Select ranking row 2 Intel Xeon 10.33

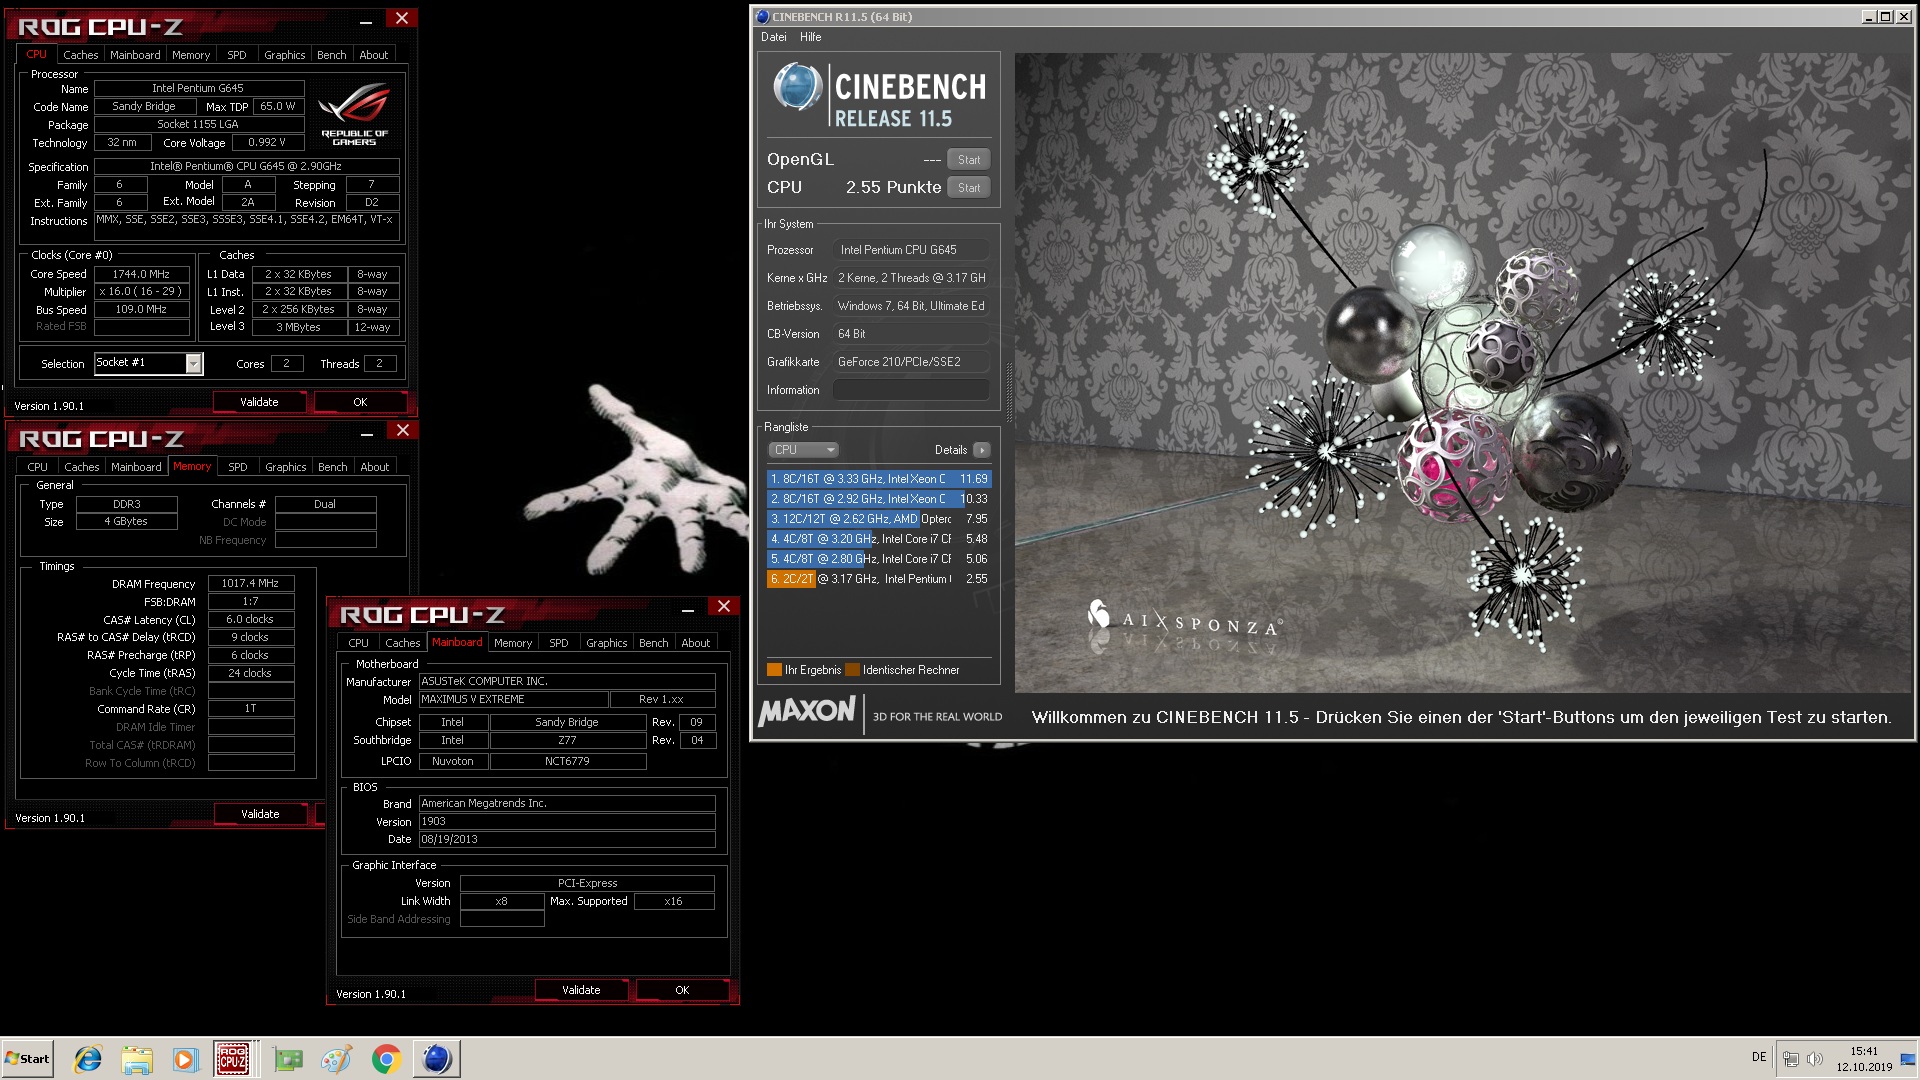point(879,499)
